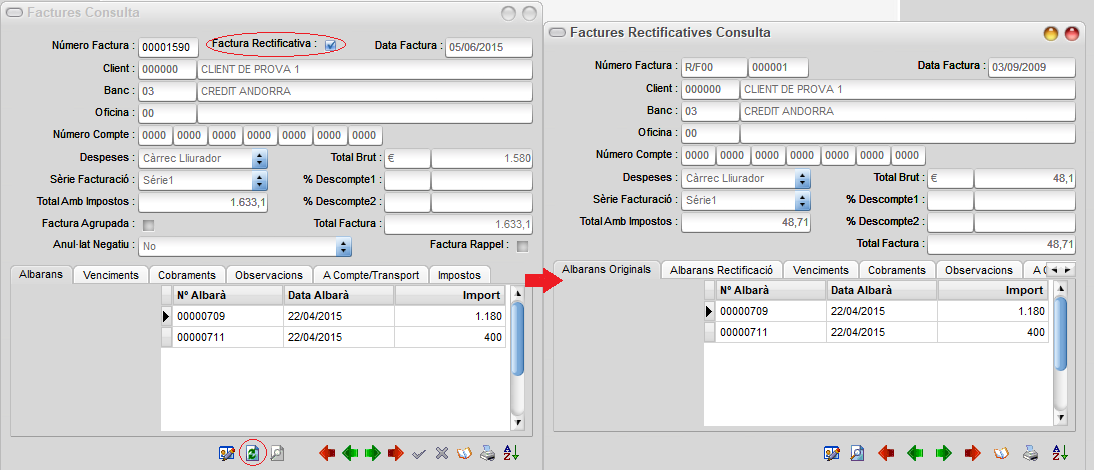Go to next record in Factures Rectificatives Consulta
The image size is (1094, 470).
pyautogui.click(x=944, y=453)
